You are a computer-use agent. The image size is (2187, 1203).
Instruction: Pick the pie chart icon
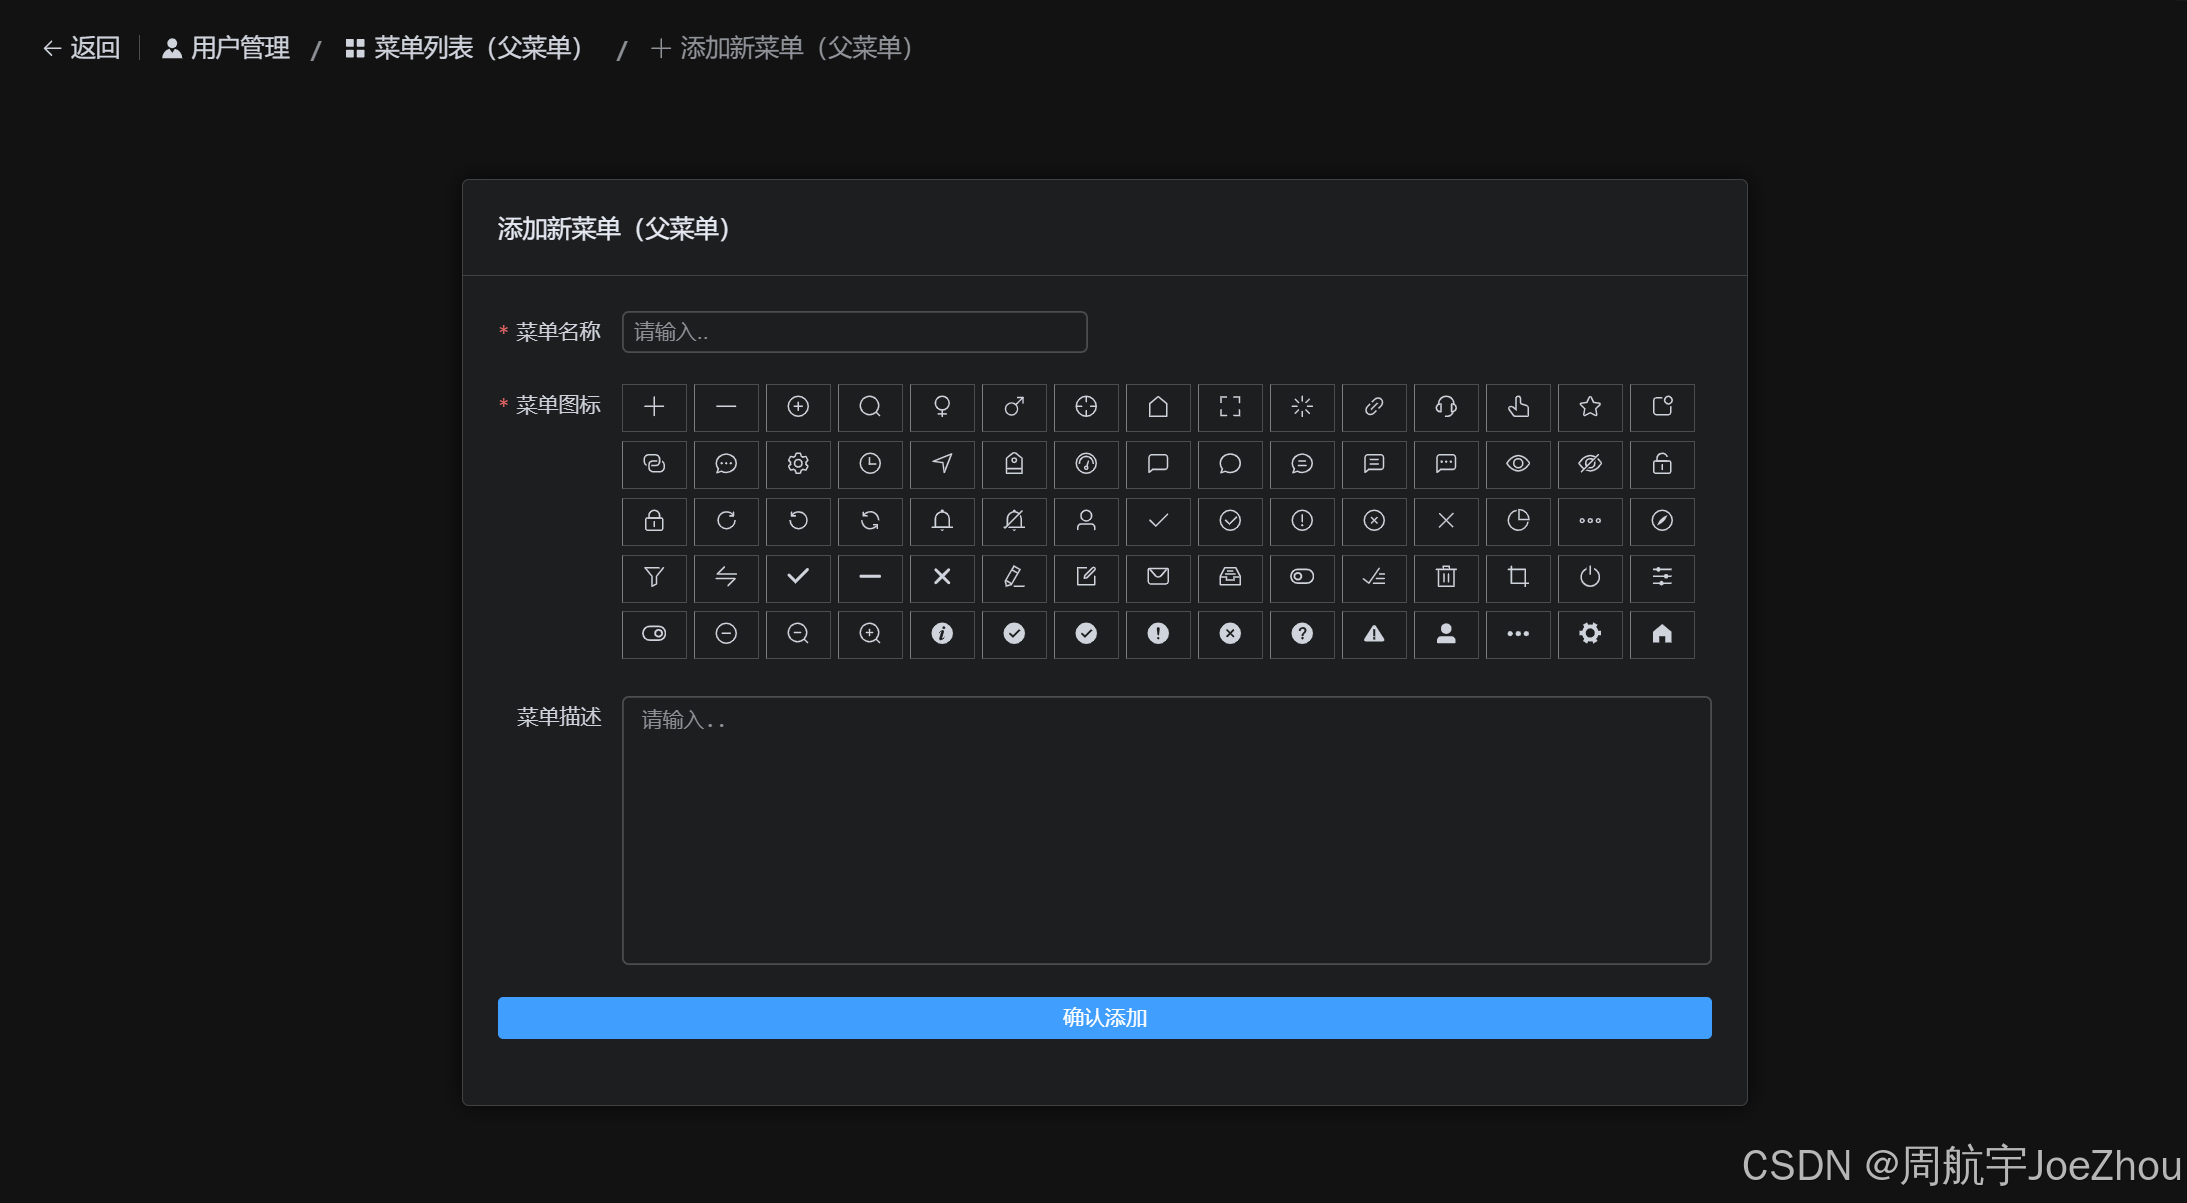point(1518,521)
